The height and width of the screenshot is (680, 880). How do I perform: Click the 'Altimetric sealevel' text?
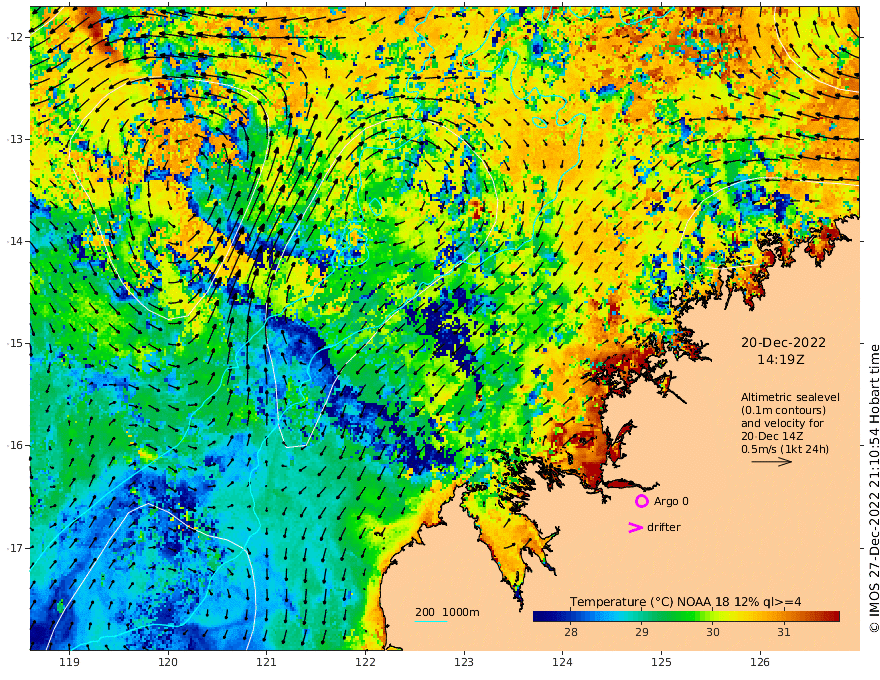click(790, 397)
